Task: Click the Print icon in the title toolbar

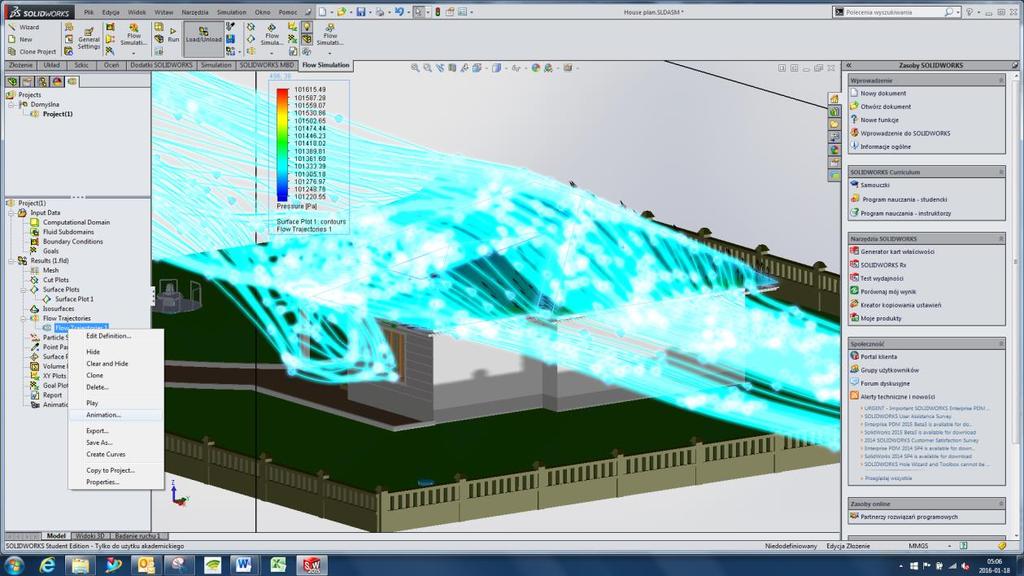Action: (x=379, y=12)
